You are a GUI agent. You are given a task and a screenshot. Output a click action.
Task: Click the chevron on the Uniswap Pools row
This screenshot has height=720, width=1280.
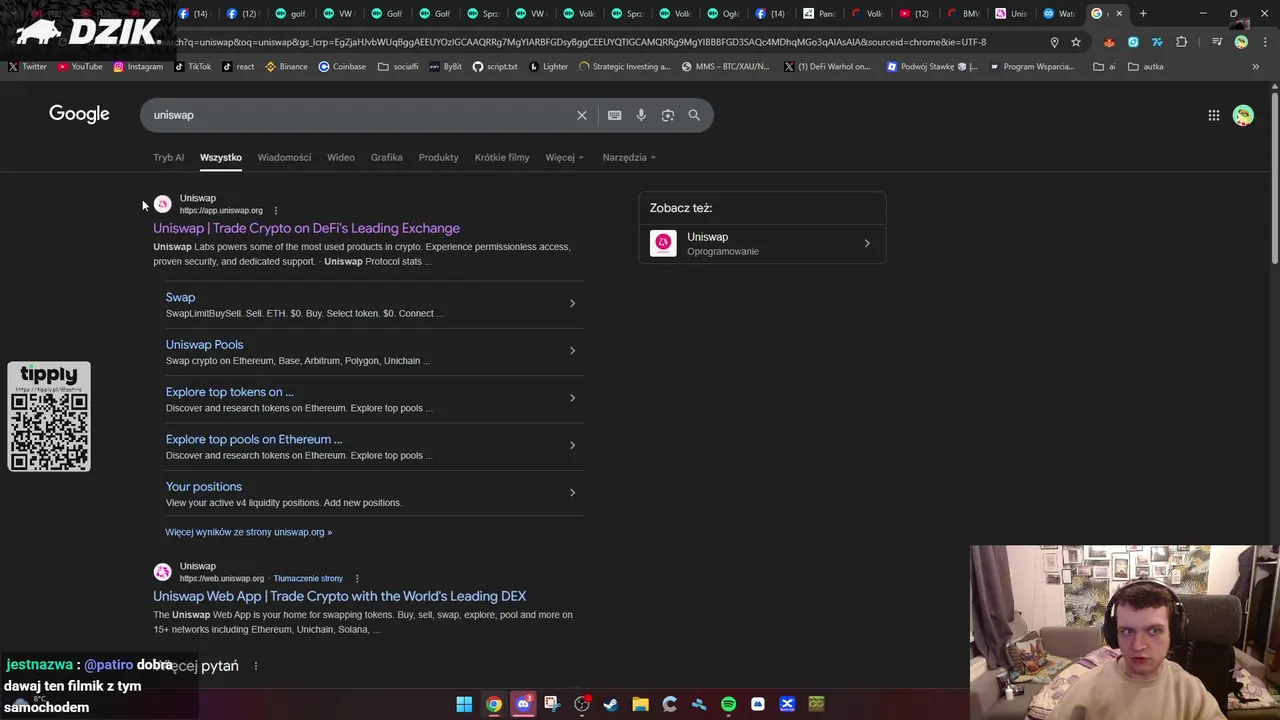(572, 350)
